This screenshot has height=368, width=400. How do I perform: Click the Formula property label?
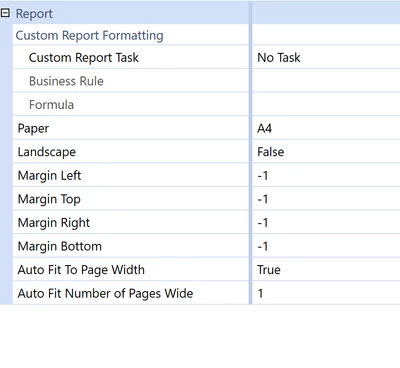pyautogui.click(x=51, y=105)
